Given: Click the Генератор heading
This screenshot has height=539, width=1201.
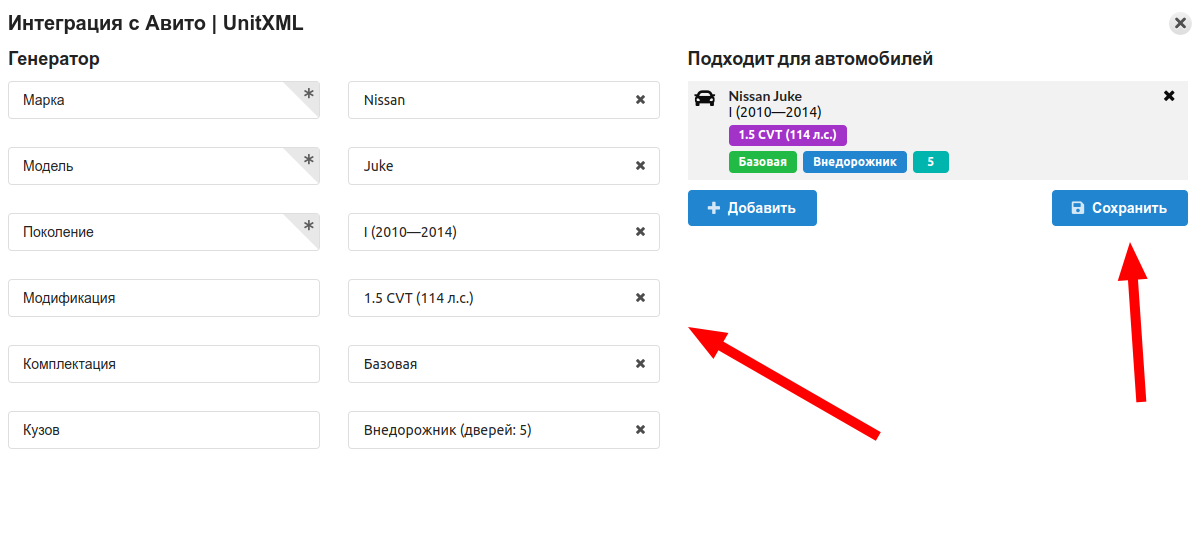Looking at the screenshot, I should [x=54, y=59].
